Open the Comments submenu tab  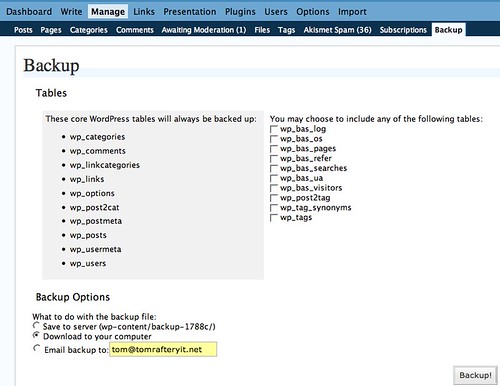point(135,30)
